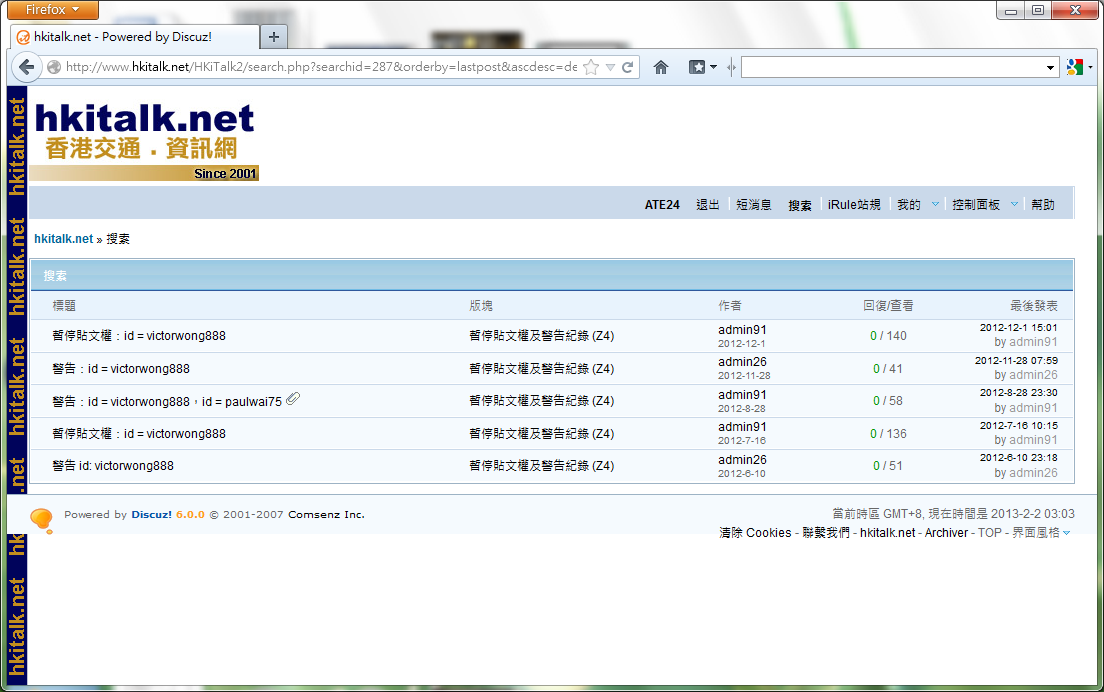Bookmark this page with the star icon

pyautogui.click(x=591, y=67)
